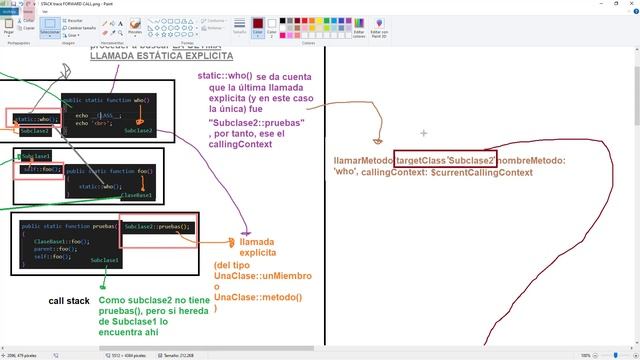Select the Color 2 background box
Viewport: 640px width, 360px height.
point(272,28)
